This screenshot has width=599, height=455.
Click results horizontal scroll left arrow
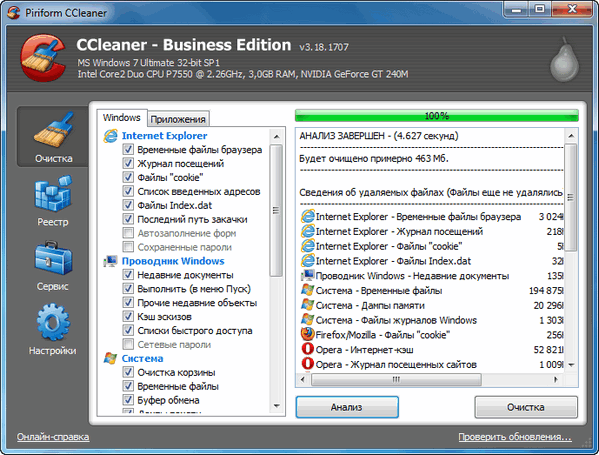click(303, 379)
